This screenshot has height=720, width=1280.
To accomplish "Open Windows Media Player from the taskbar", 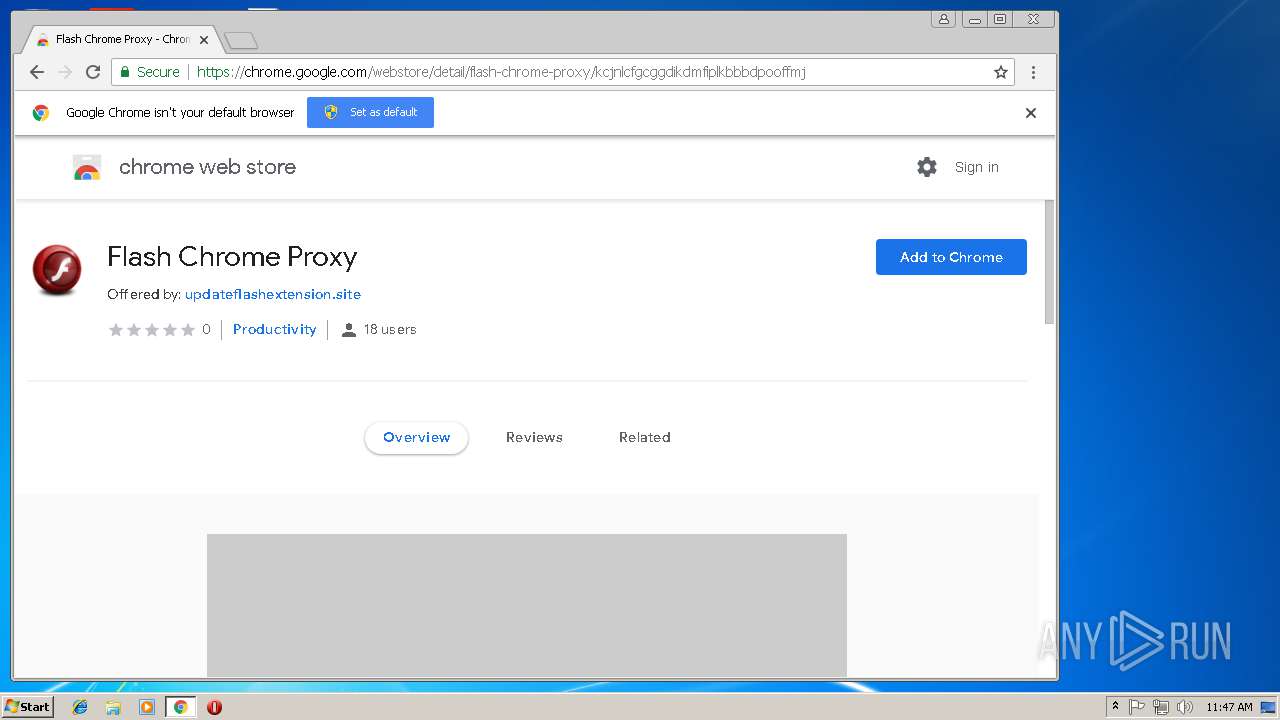I will [x=147, y=707].
